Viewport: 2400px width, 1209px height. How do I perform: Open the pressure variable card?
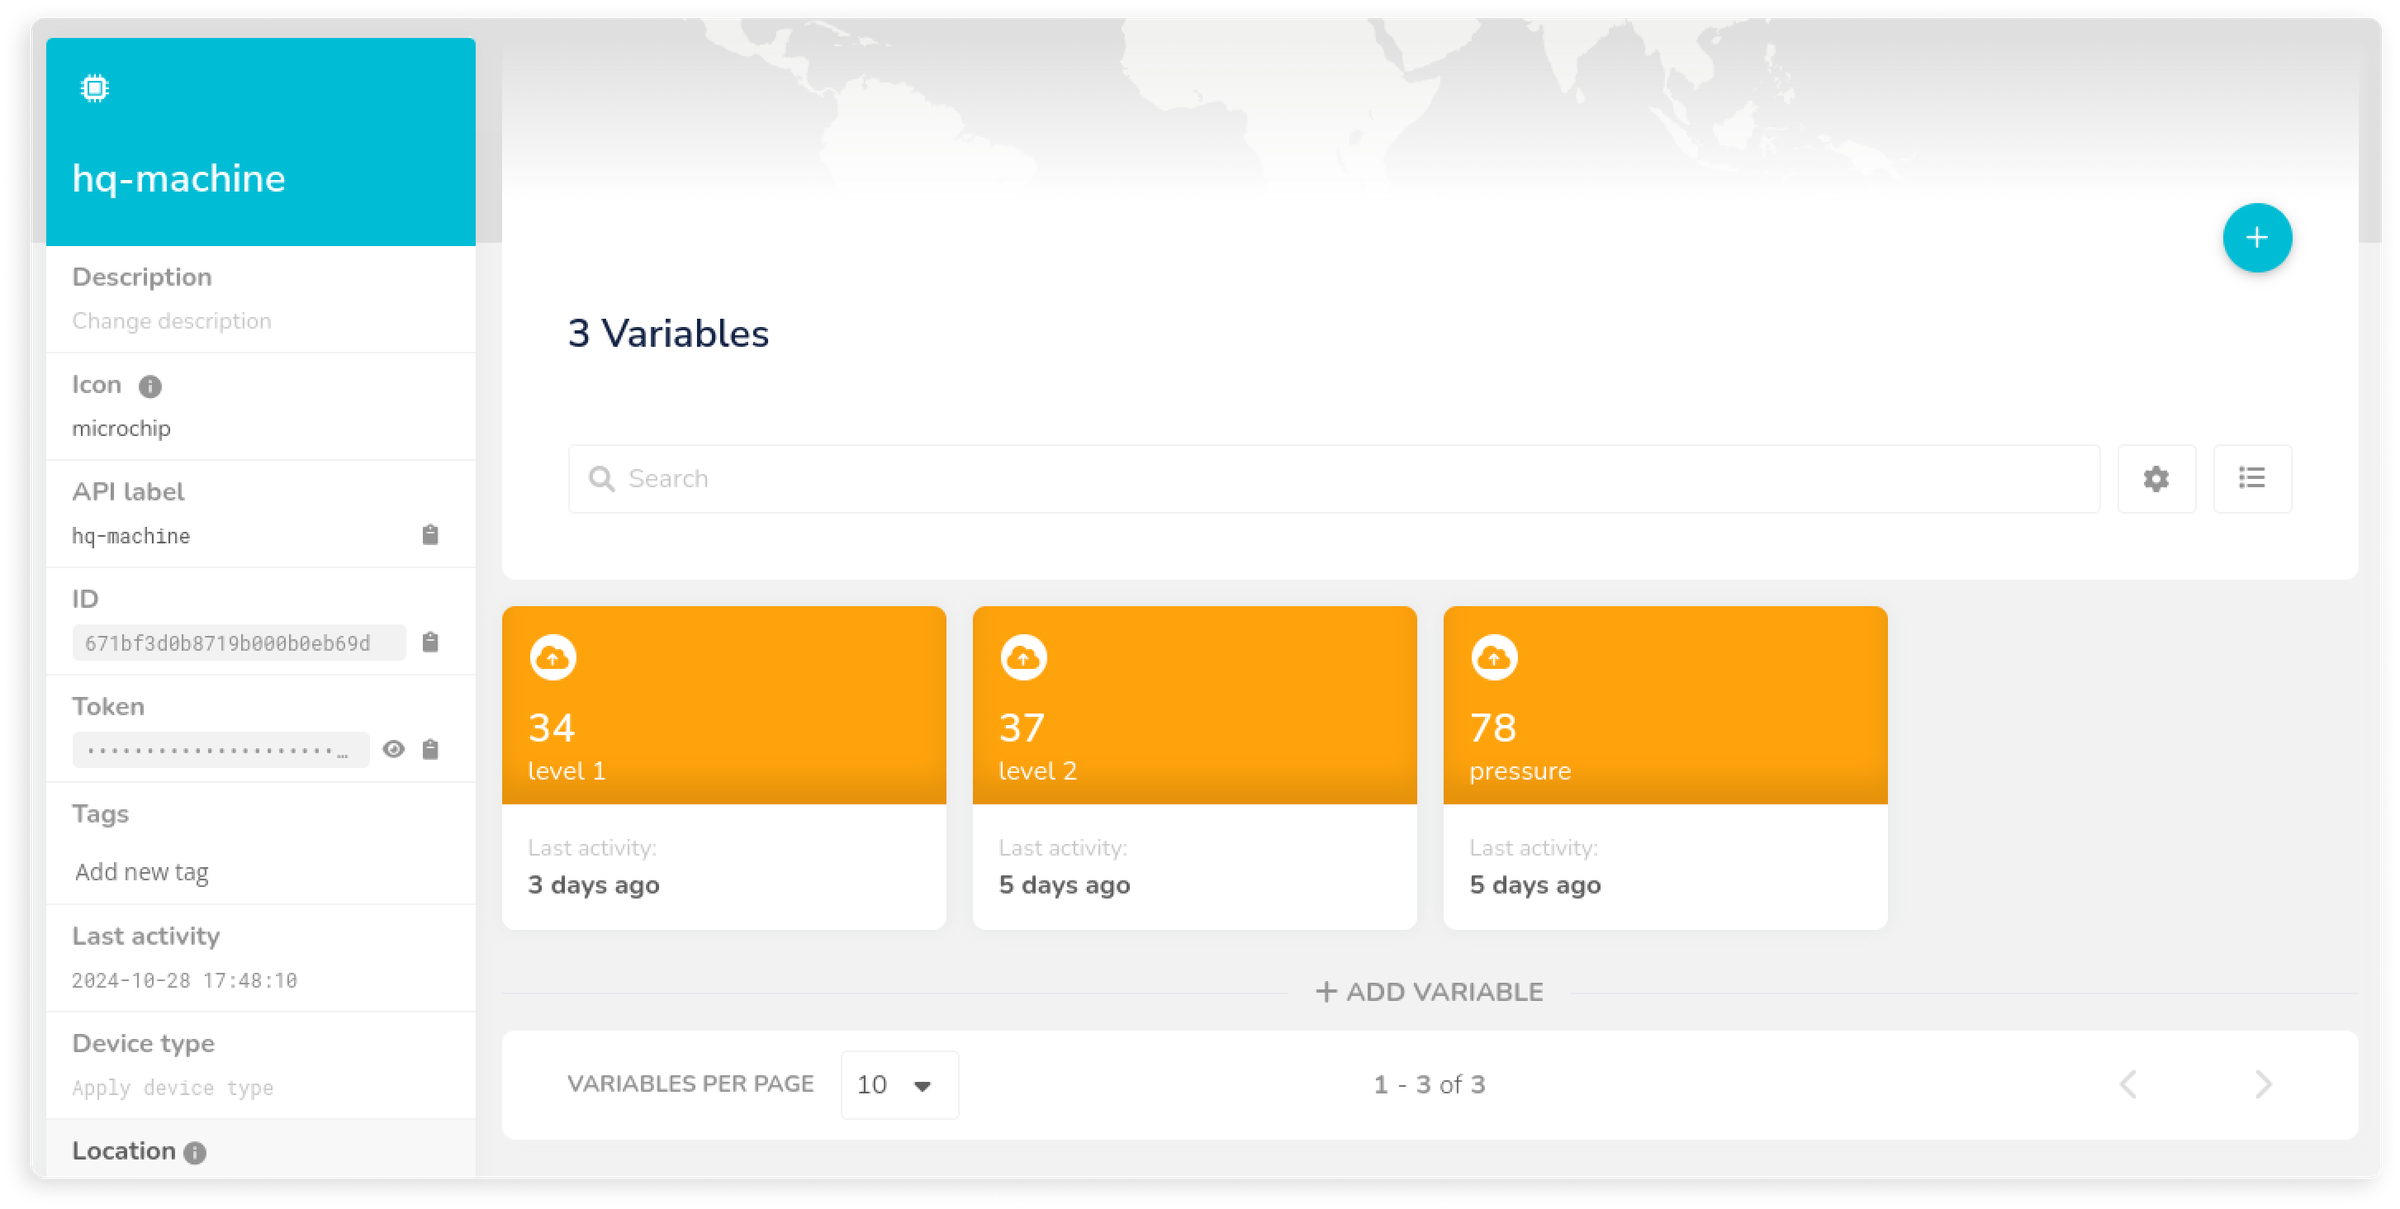coord(1664,767)
